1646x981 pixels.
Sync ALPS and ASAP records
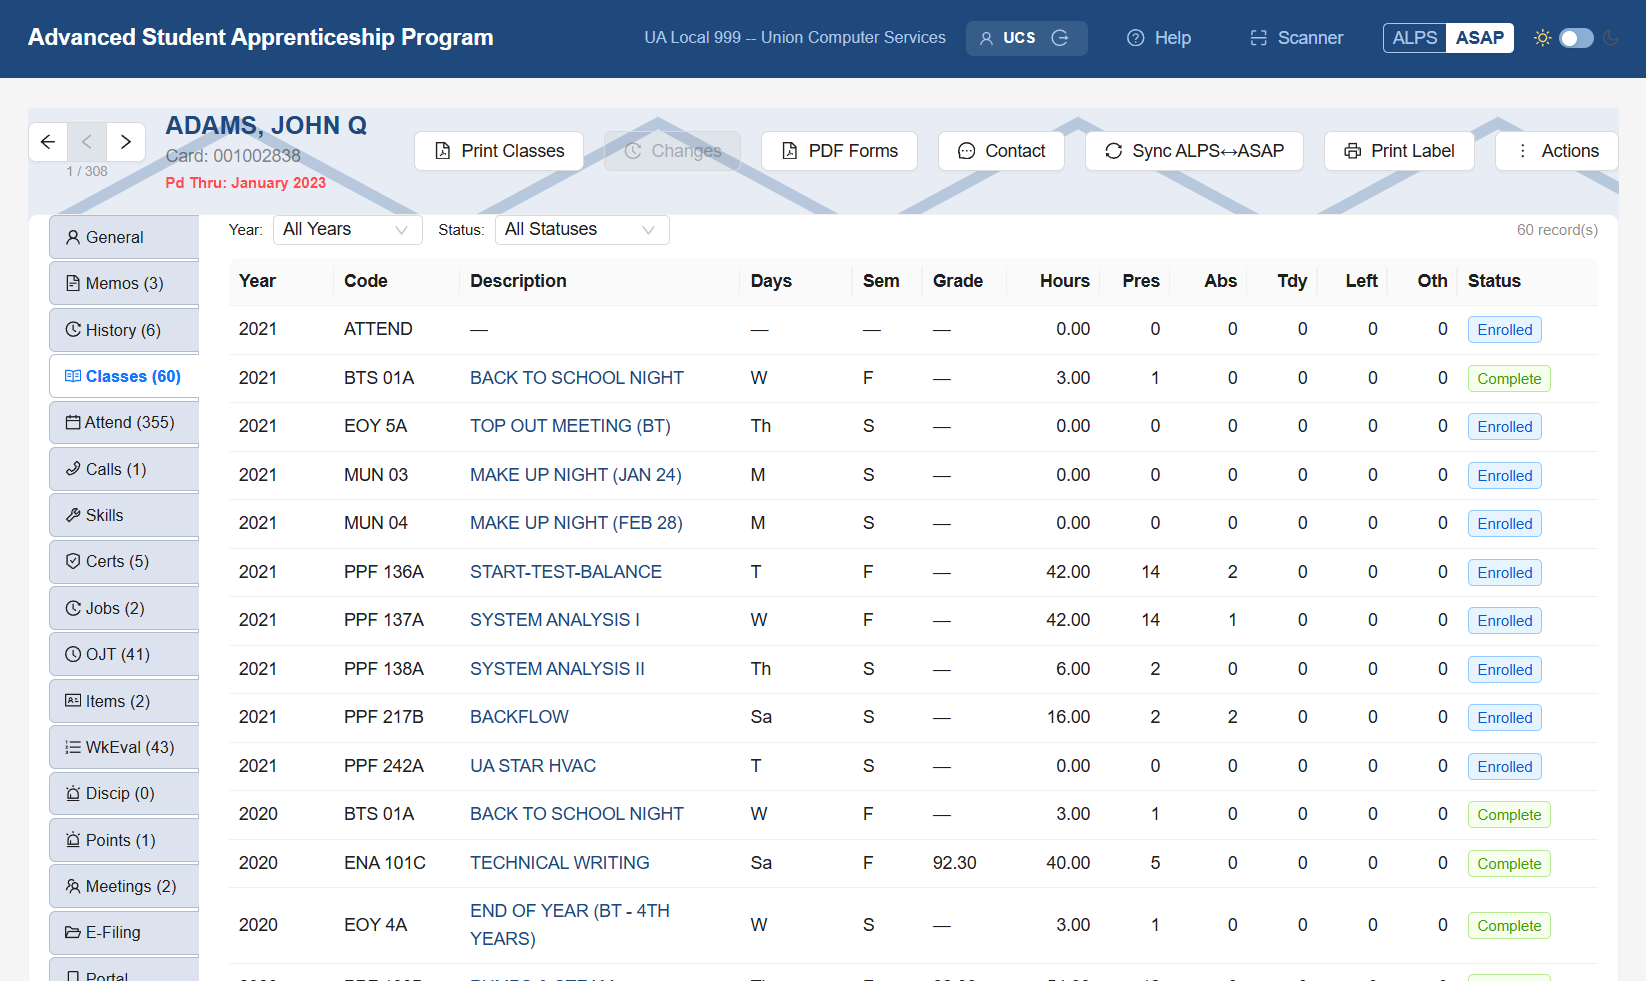click(1194, 151)
